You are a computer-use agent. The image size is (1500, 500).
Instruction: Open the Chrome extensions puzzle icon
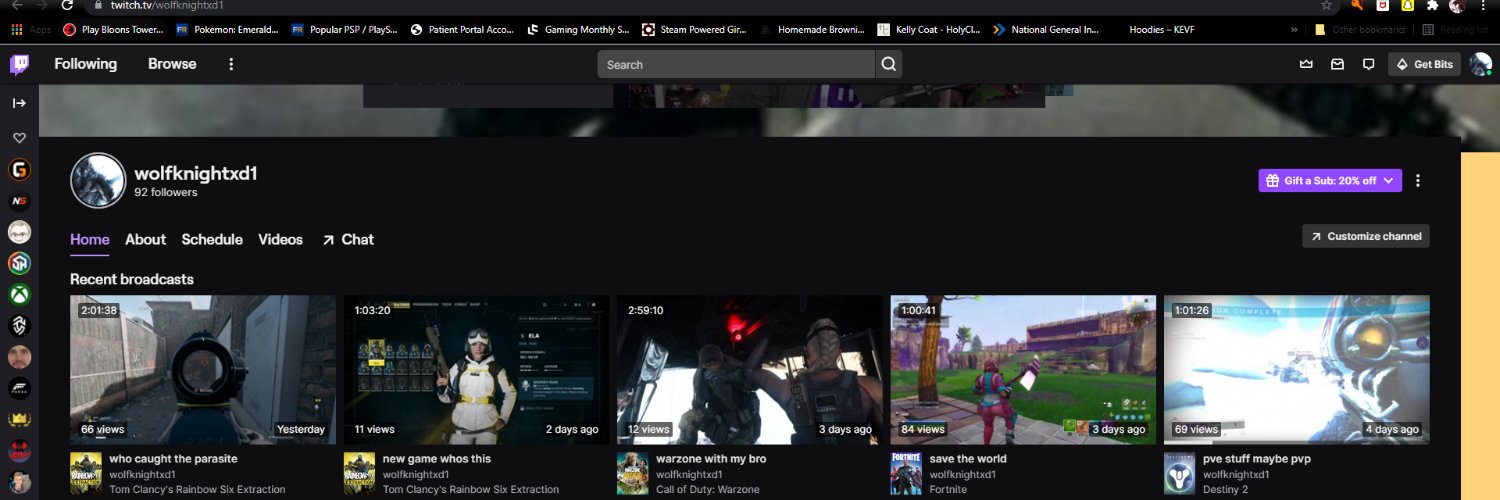(1431, 6)
